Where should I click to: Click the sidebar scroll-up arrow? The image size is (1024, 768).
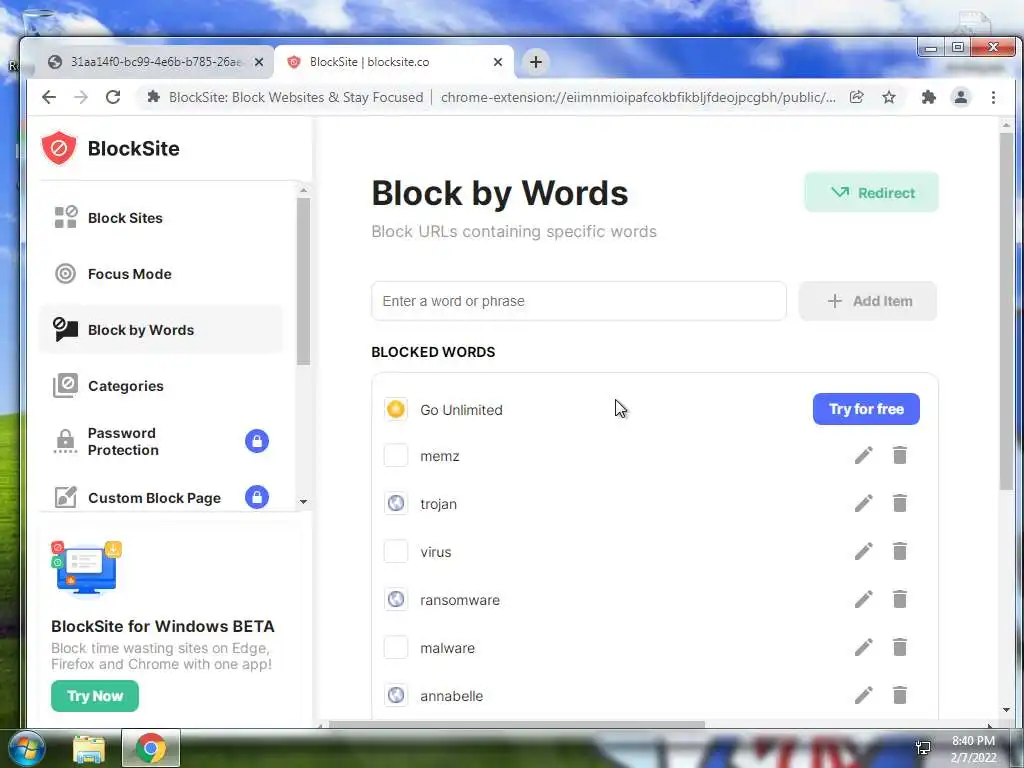pos(303,190)
